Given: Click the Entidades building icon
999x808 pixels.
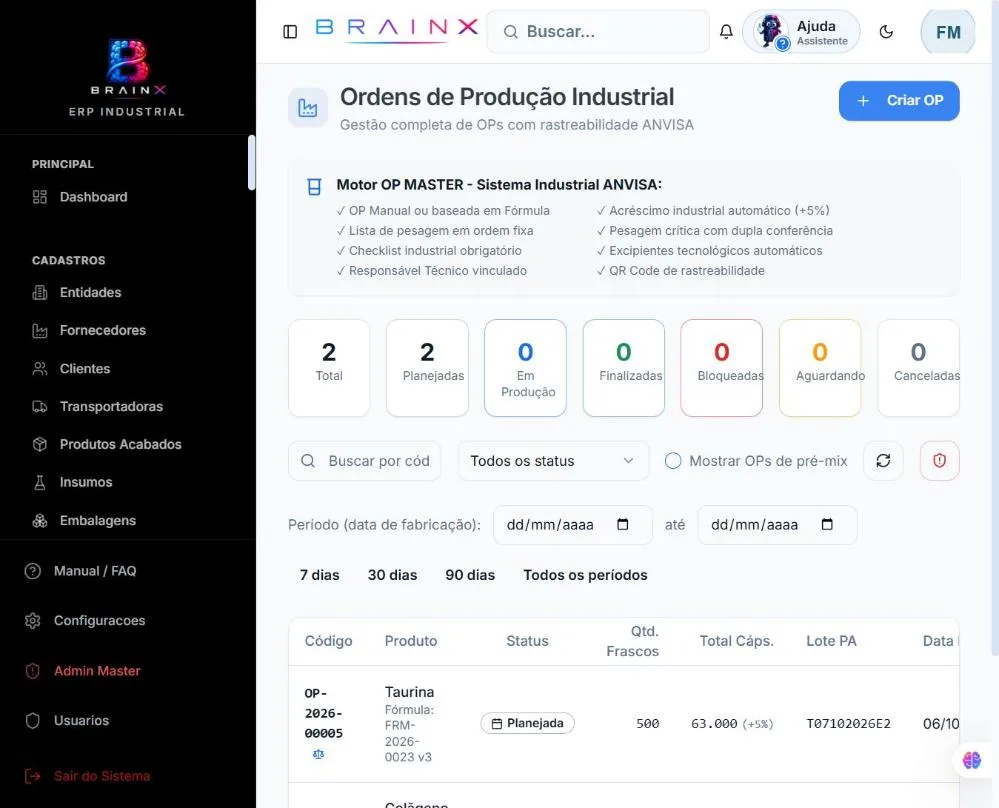Looking at the screenshot, I should (x=40, y=292).
